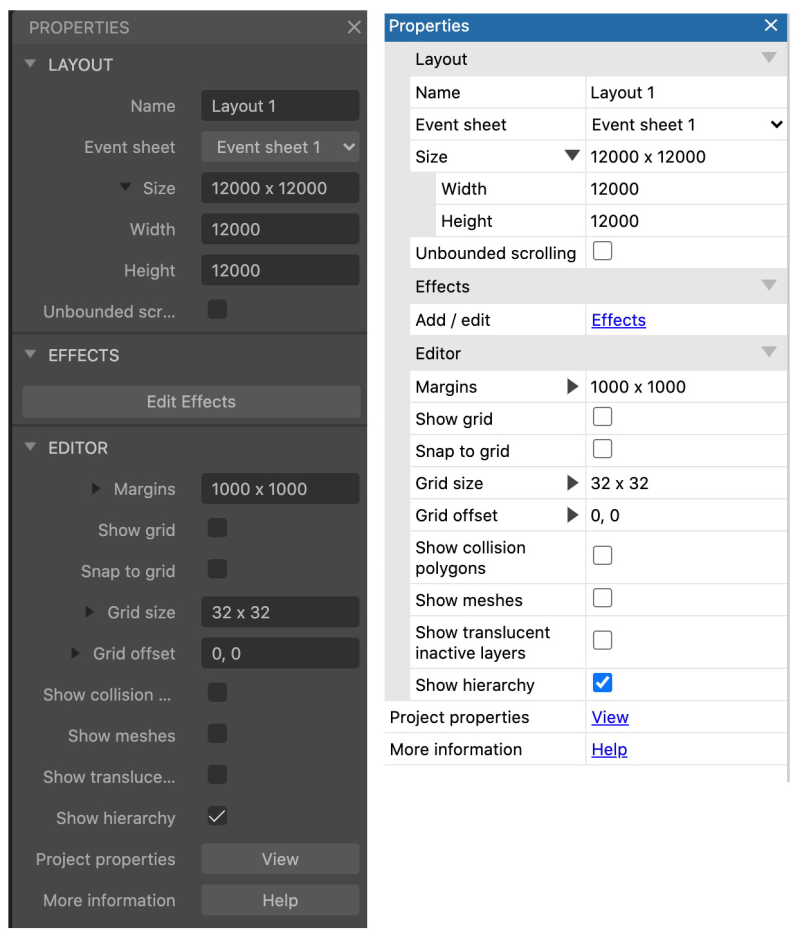This screenshot has width=800, height=939.
Task: Toggle Show translucent checkbox in dark panel
Action: tap(217, 775)
